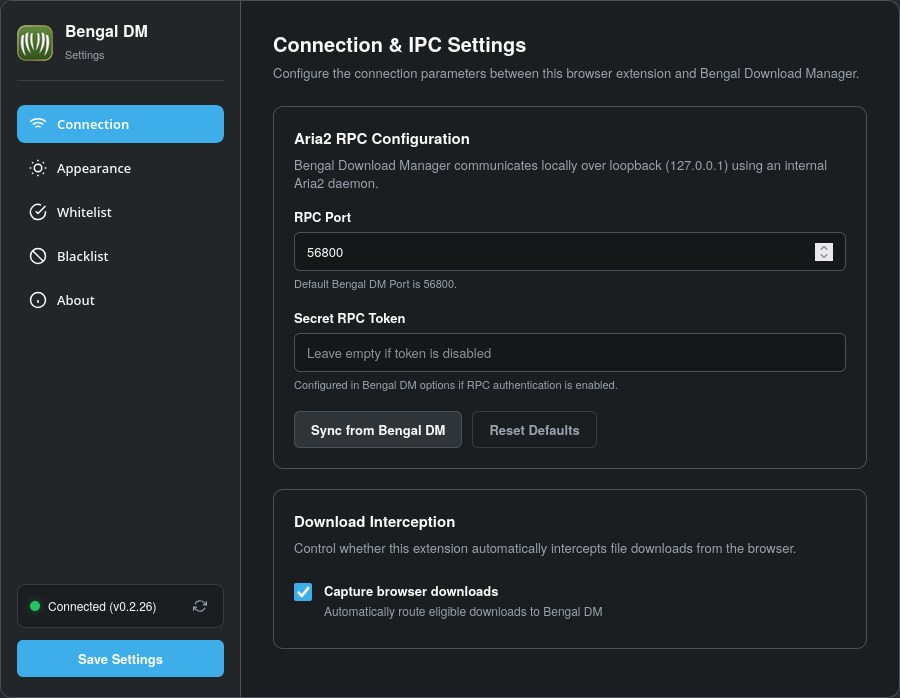Click the Configured in Bengal DM options hint
Image resolution: width=900 pixels, height=698 pixels.
coord(456,385)
